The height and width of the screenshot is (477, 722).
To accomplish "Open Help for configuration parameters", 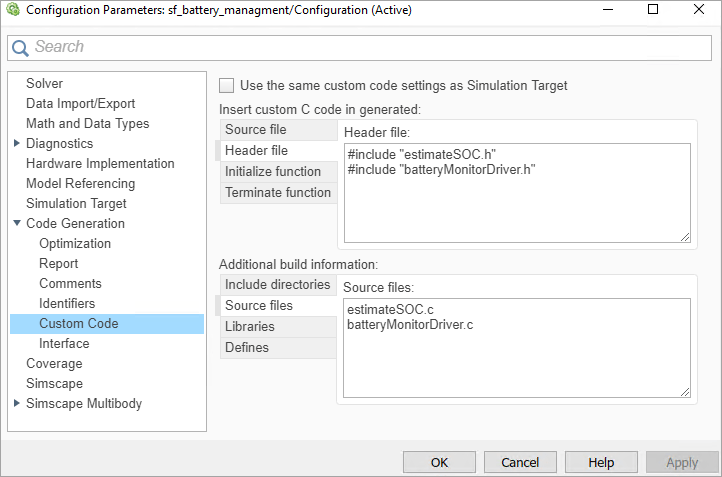I will [601, 462].
